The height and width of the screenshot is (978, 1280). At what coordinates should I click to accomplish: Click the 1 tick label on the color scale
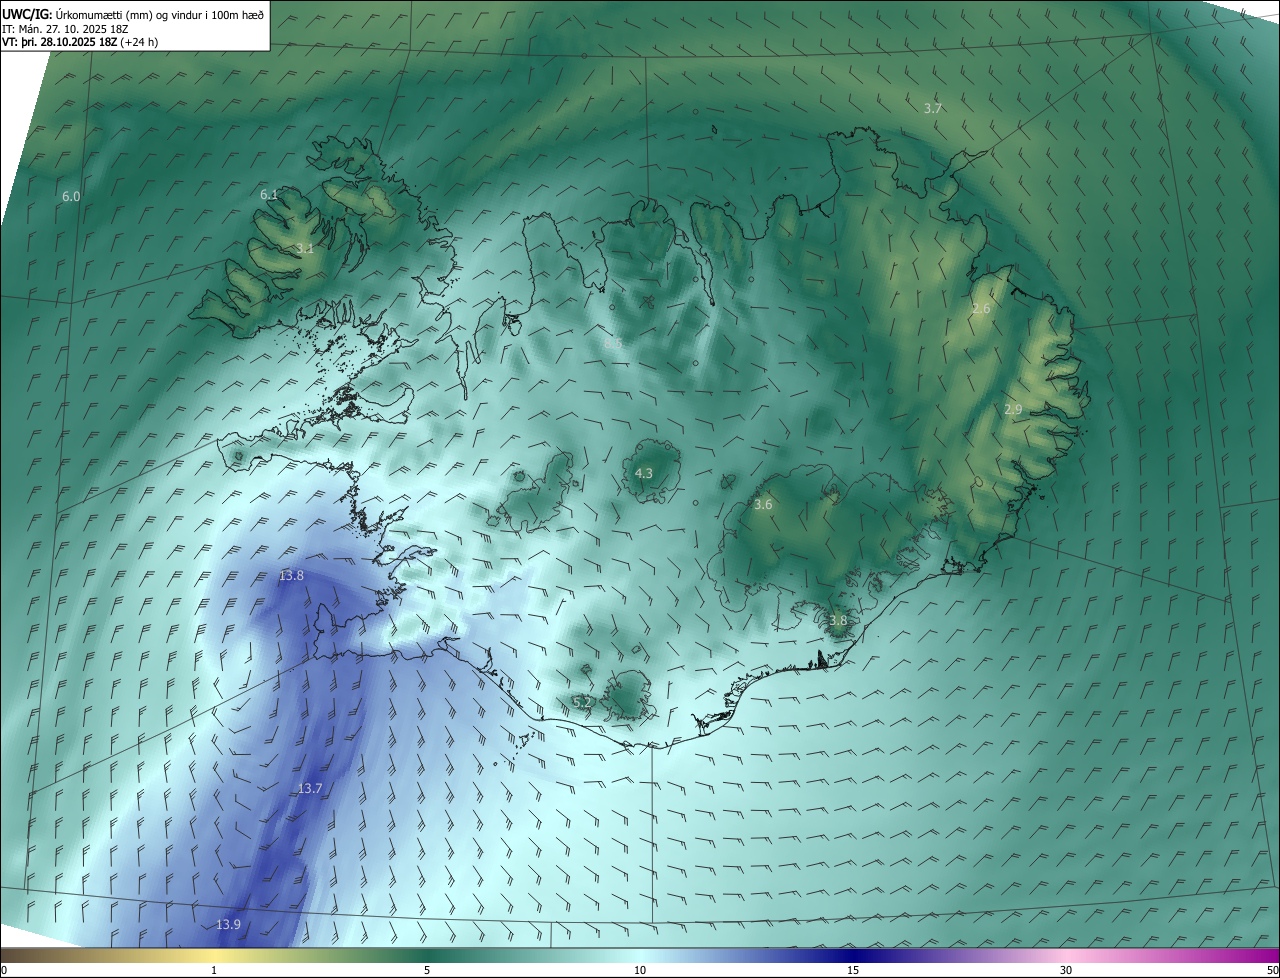click(x=214, y=970)
